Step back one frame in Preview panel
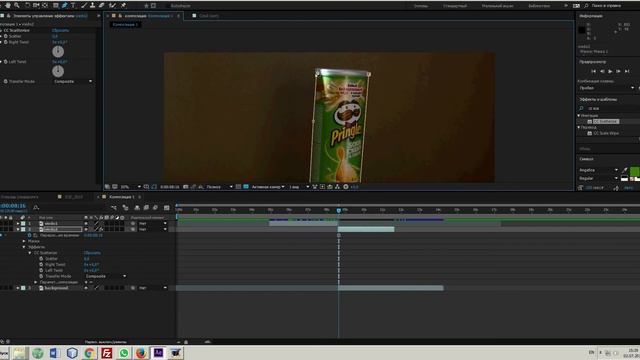The height and width of the screenshot is (360, 640). pos(602,71)
